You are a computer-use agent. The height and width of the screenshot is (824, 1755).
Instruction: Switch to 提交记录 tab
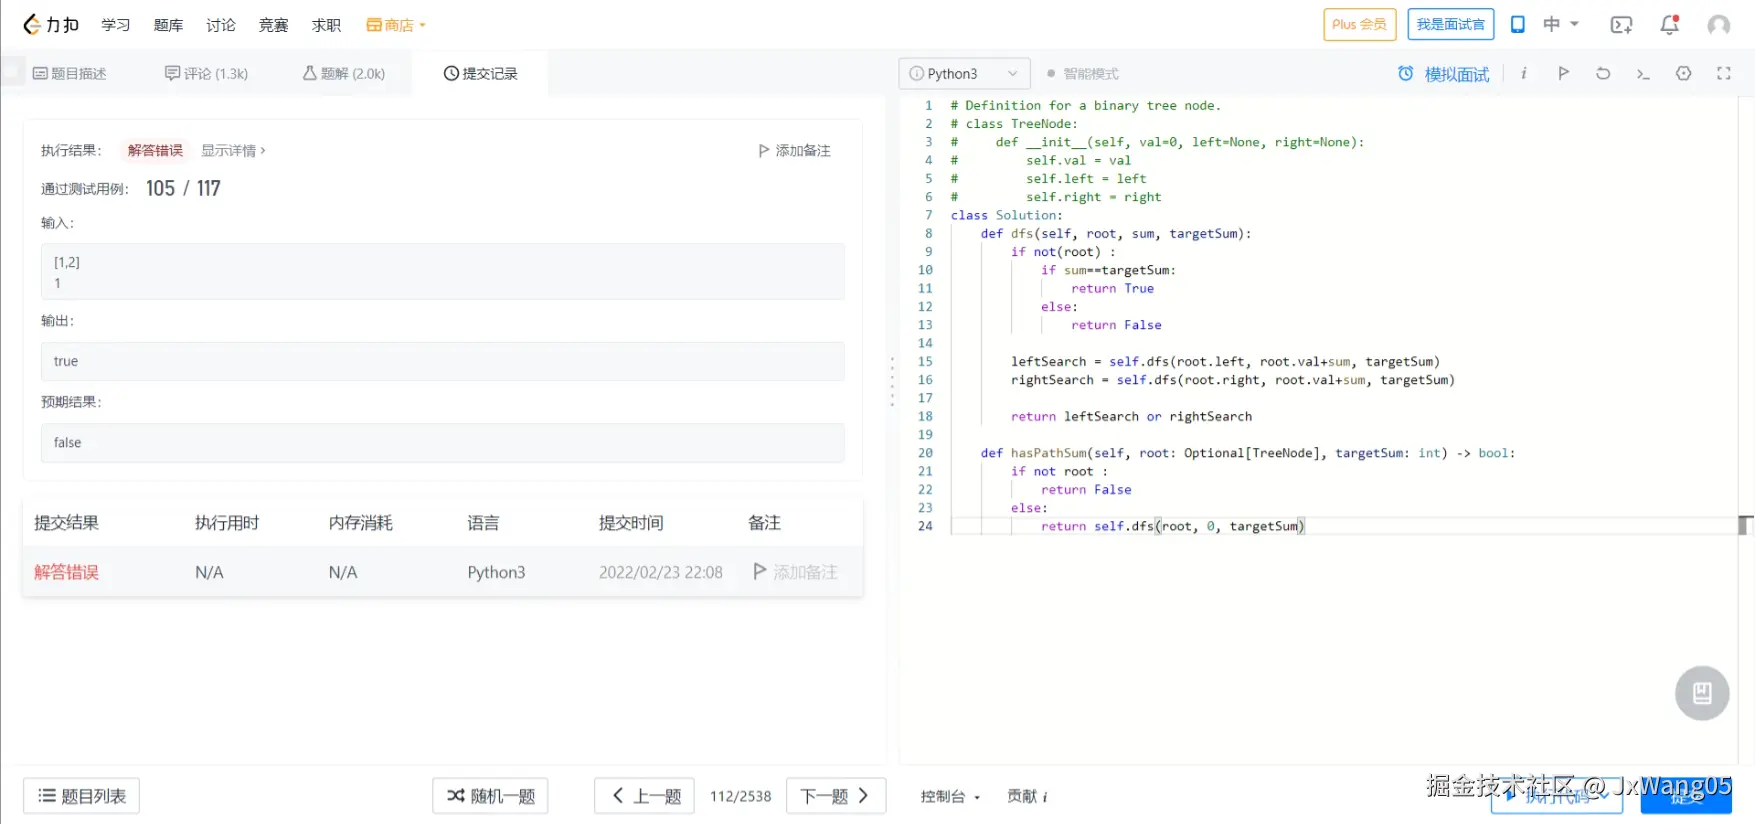pyautogui.click(x=481, y=74)
